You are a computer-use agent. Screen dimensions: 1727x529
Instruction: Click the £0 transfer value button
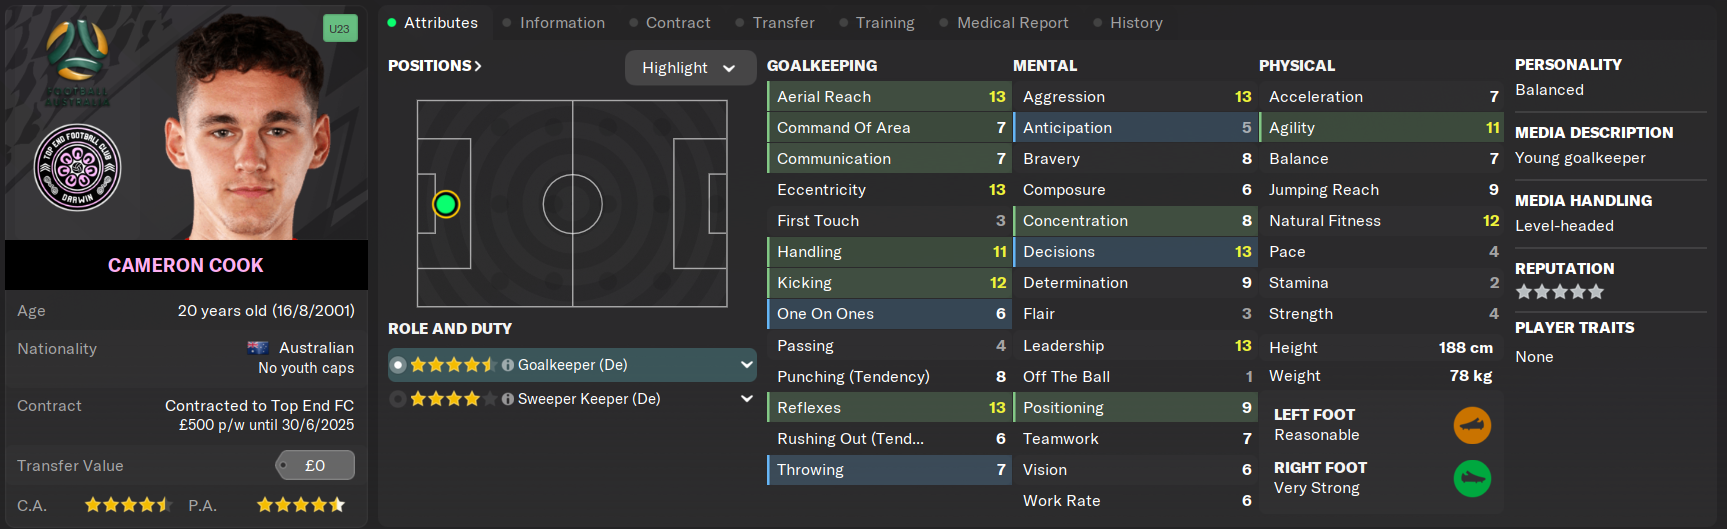pos(315,465)
